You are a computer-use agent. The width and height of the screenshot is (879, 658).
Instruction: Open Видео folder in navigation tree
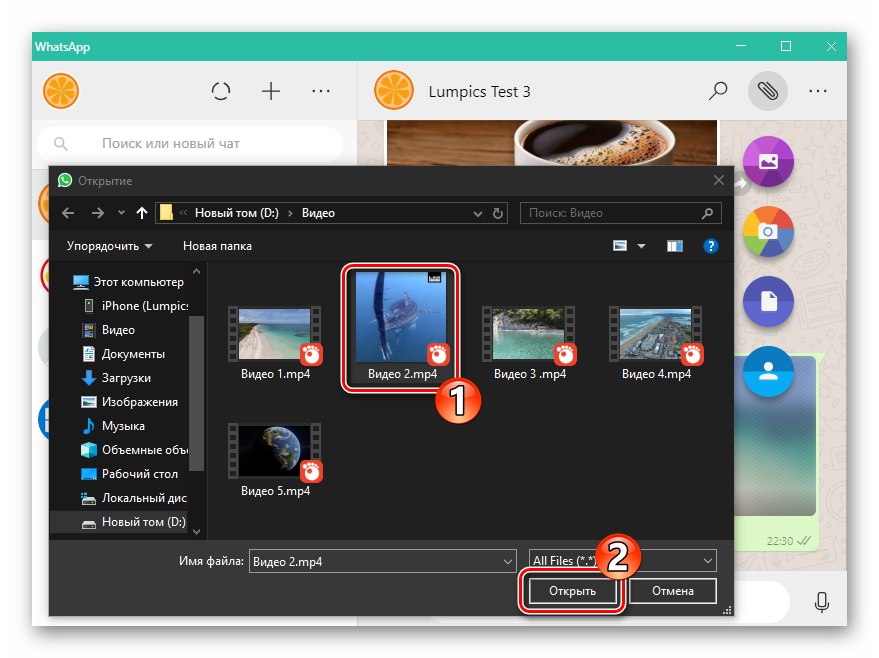coord(109,330)
